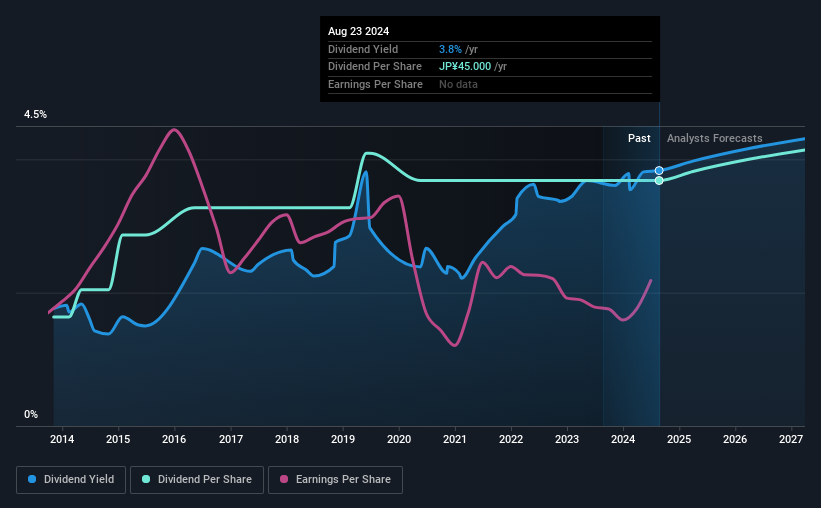Click the 2021 x-axis label
The image size is (821, 508).
tap(454, 439)
